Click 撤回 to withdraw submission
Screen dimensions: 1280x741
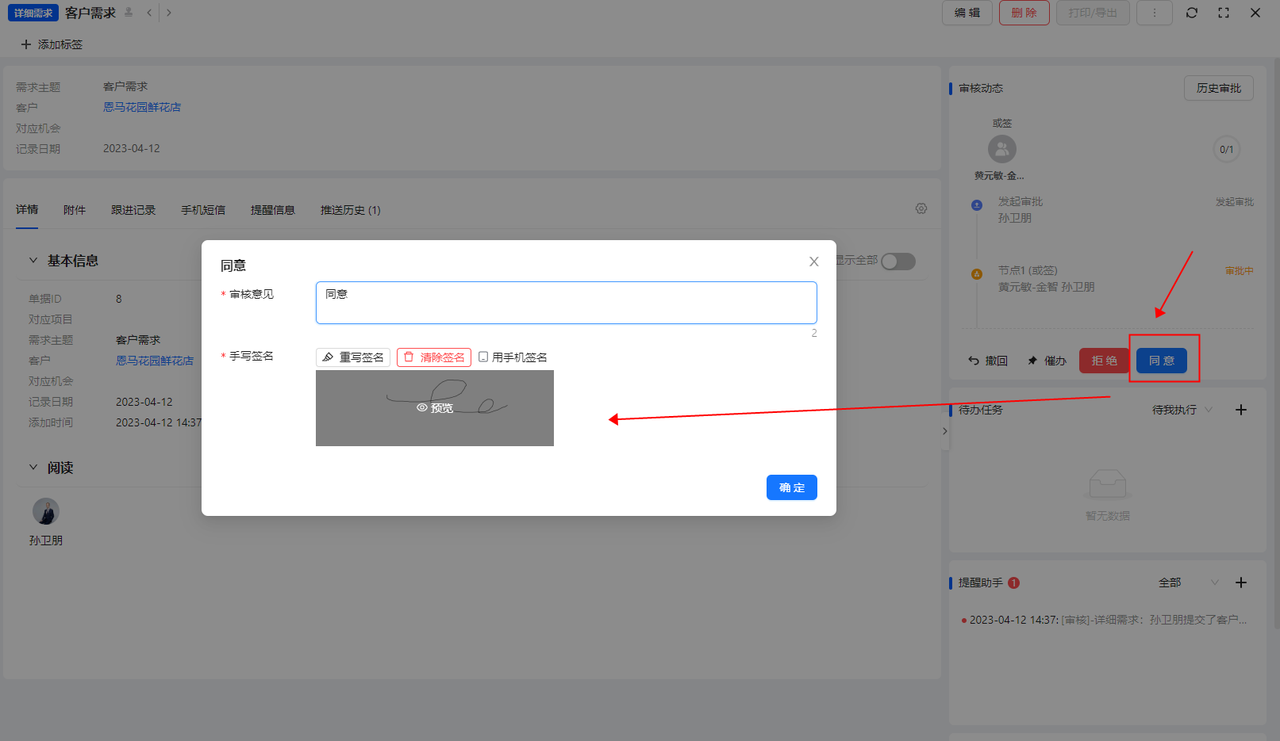tap(987, 361)
